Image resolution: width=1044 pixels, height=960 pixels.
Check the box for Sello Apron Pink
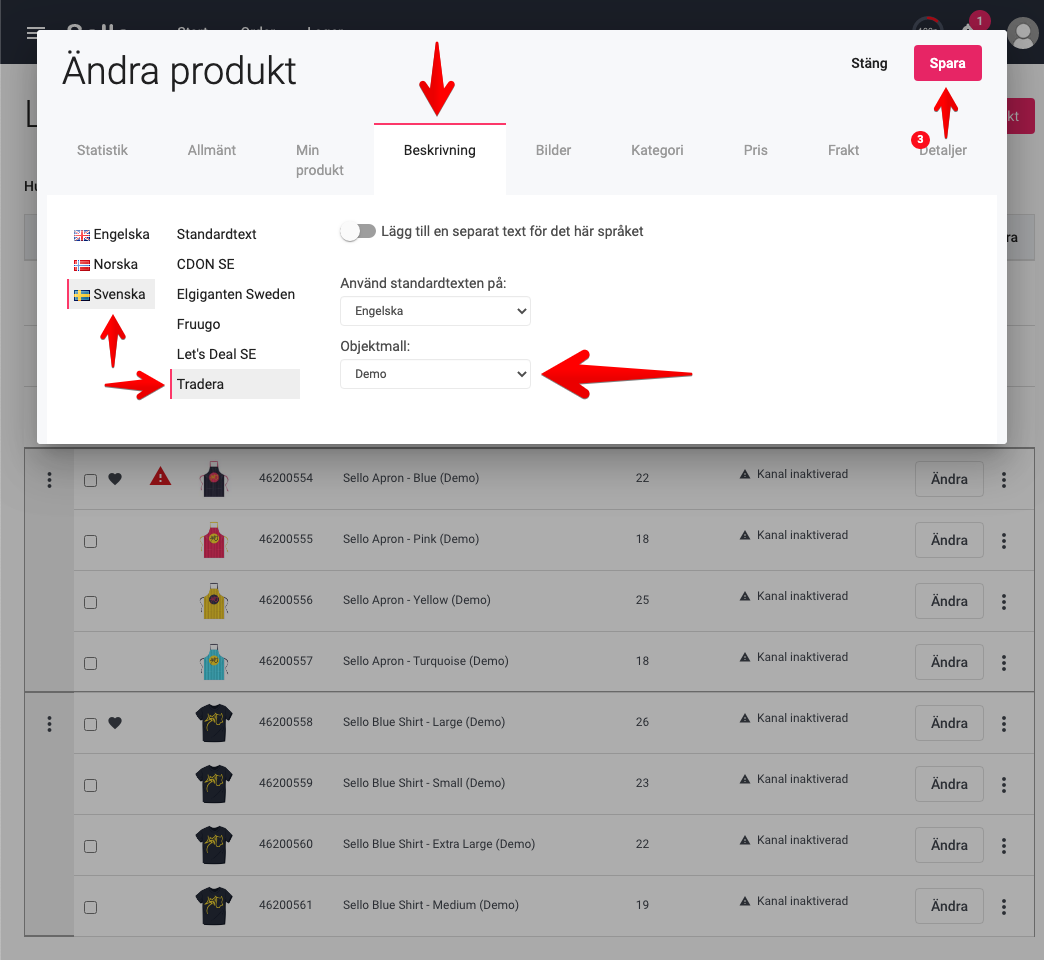click(91, 541)
